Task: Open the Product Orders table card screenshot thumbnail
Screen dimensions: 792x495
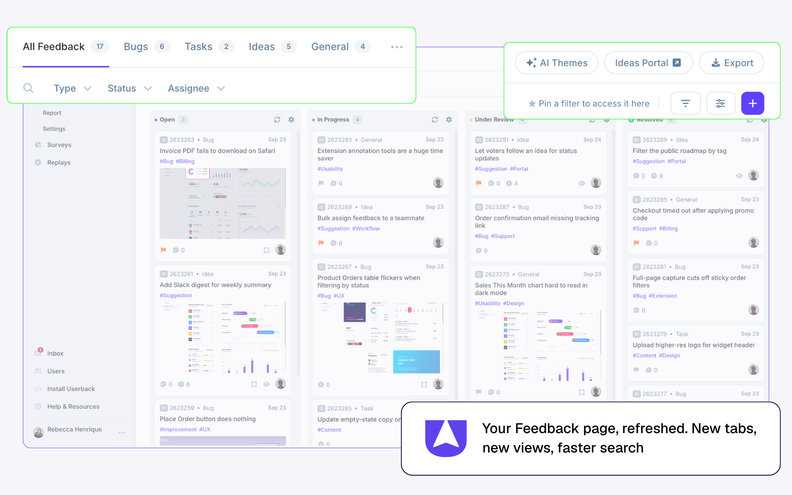Action: 380,338
